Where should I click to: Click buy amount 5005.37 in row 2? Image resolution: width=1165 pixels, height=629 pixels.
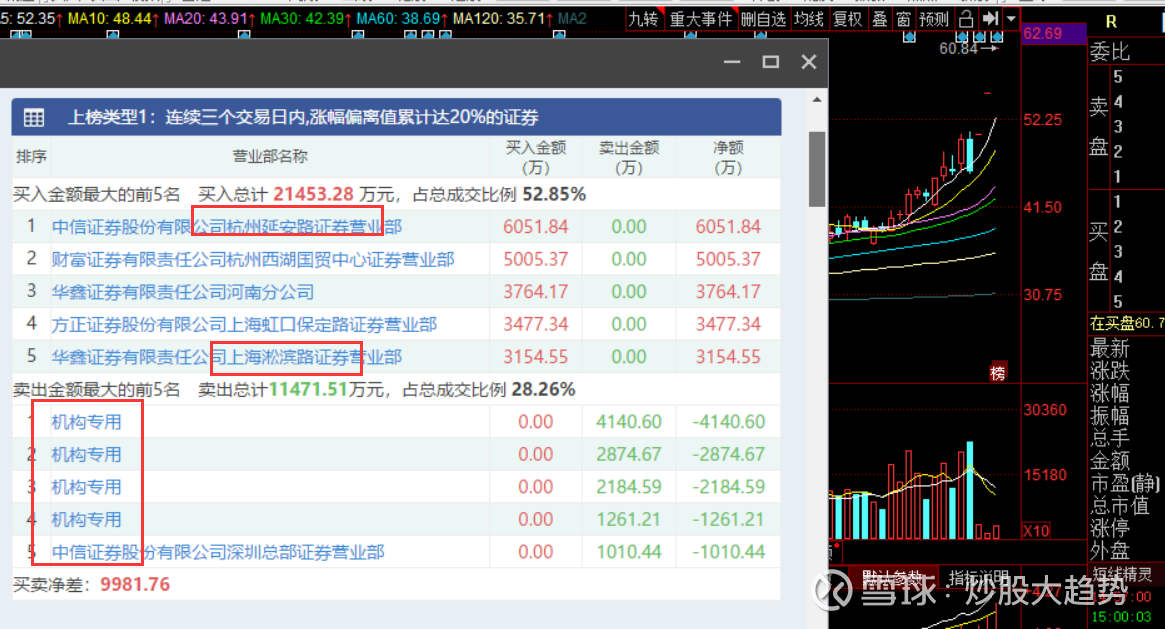click(x=536, y=259)
